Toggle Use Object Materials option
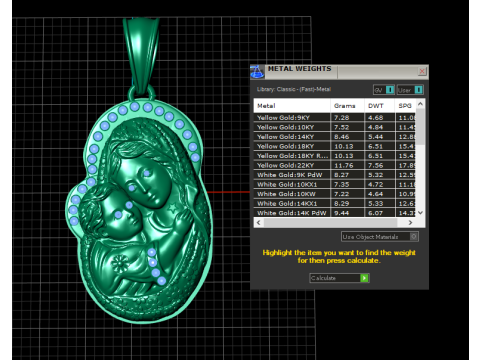 pos(380,237)
